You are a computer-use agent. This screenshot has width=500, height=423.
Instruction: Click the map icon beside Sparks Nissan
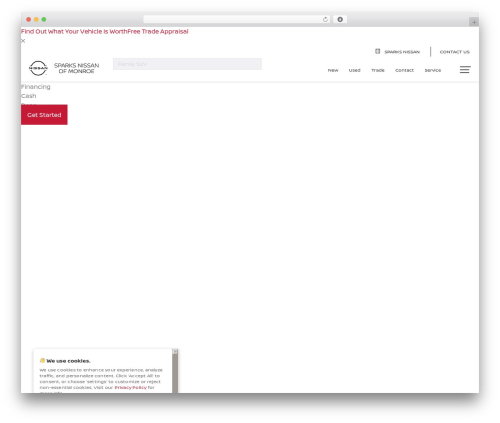point(377,51)
